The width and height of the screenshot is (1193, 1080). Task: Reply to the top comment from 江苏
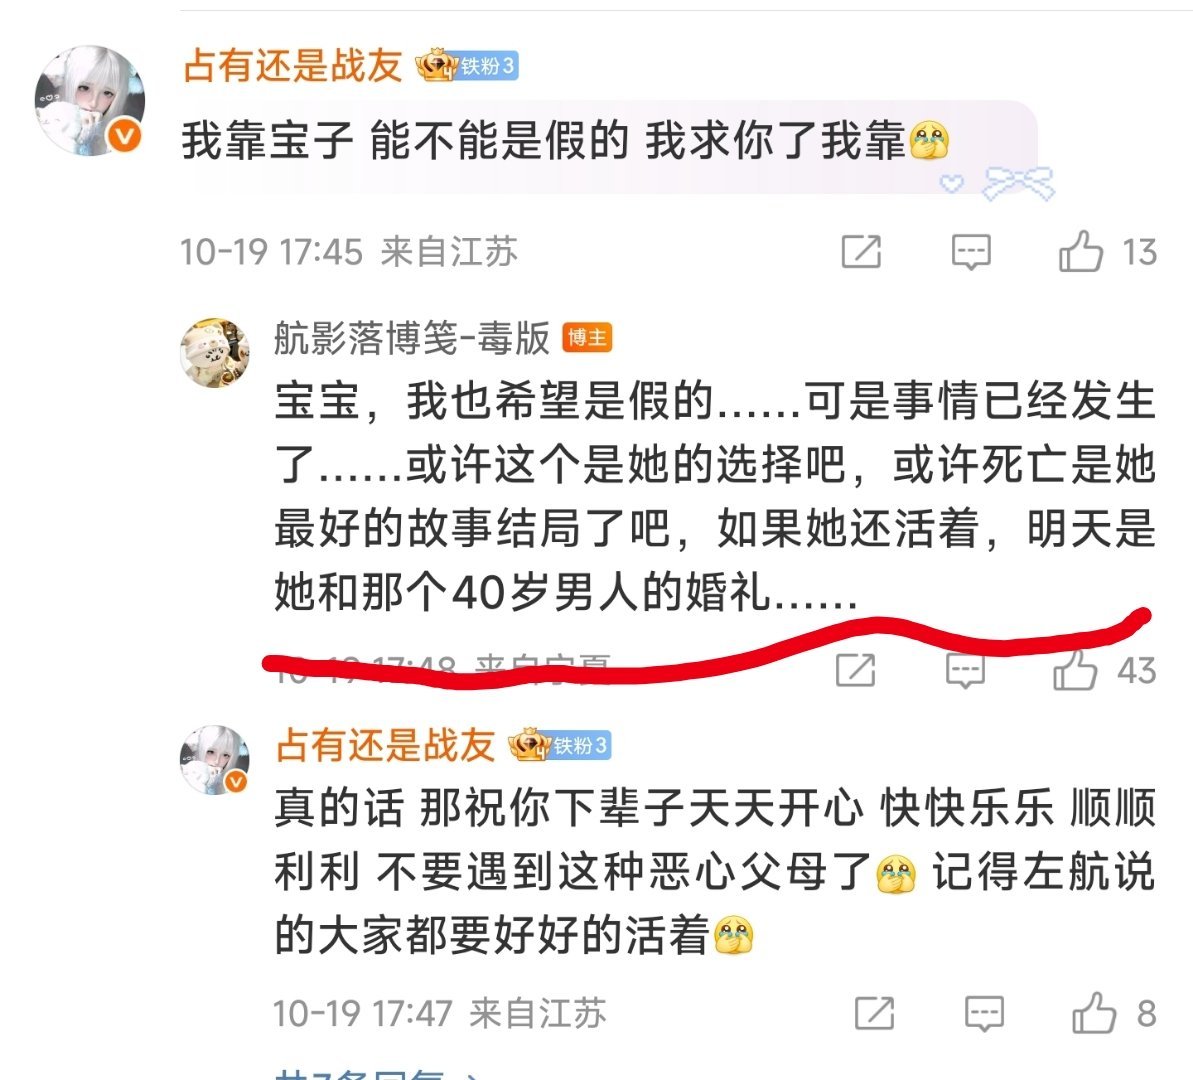971,251
